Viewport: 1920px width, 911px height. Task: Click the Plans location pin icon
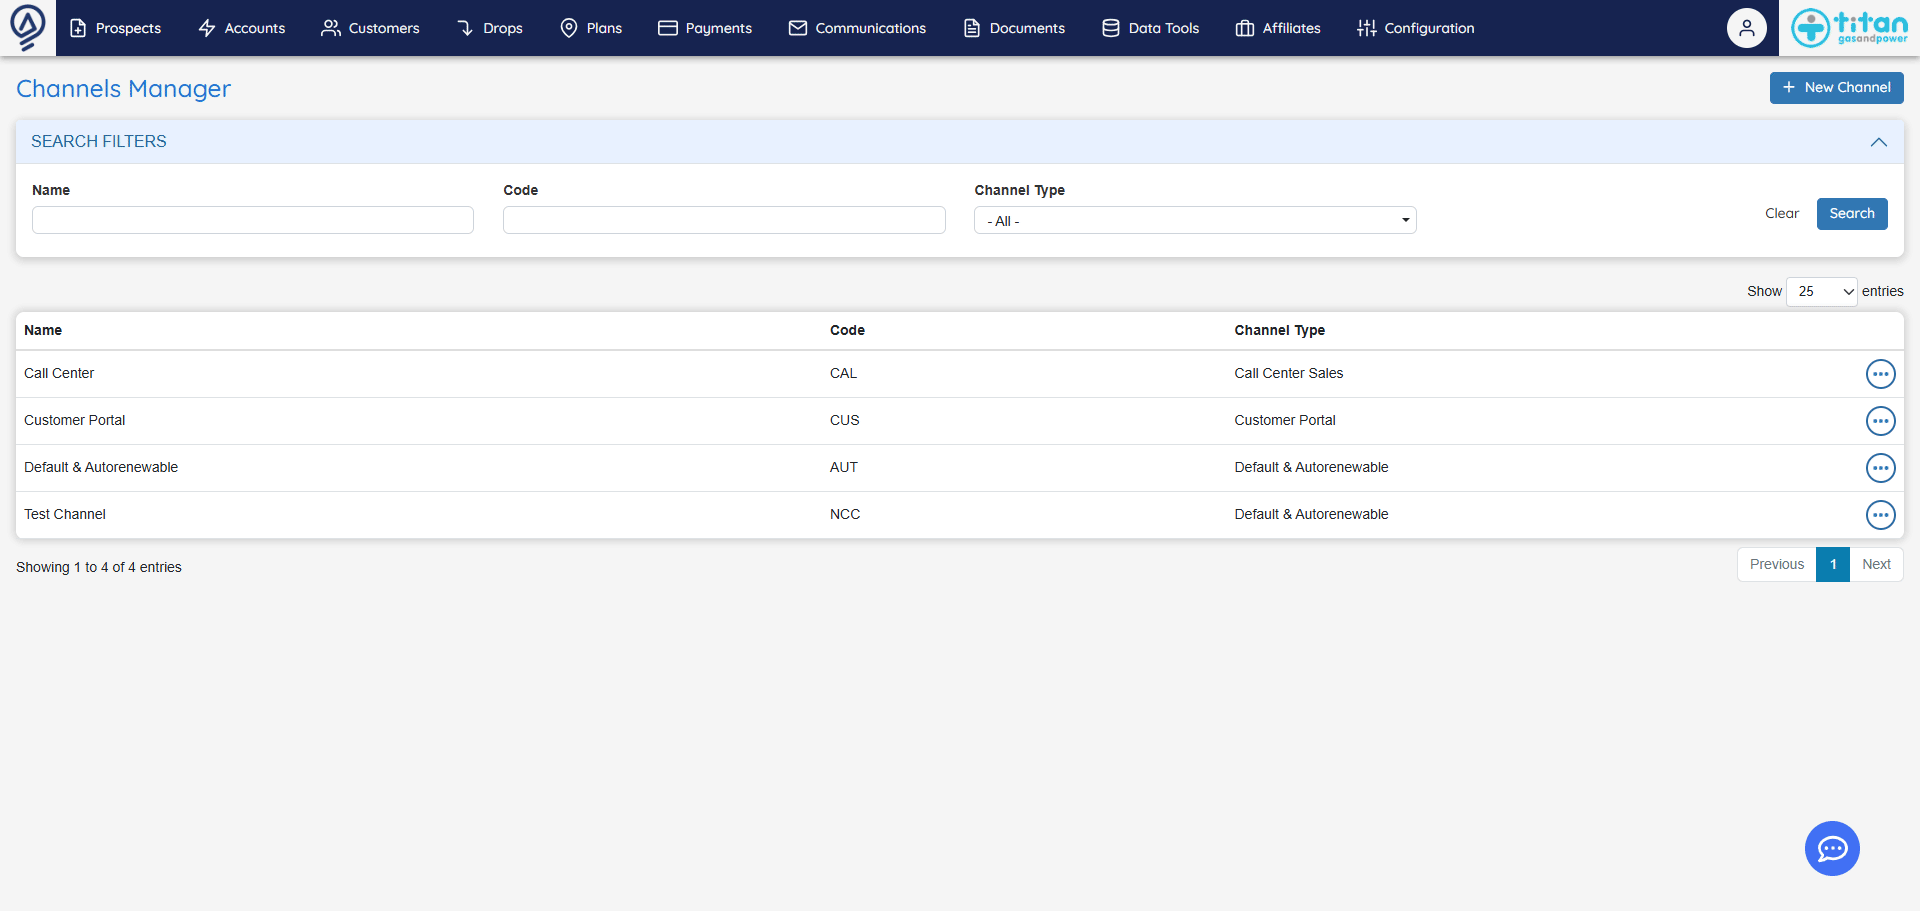click(569, 28)
